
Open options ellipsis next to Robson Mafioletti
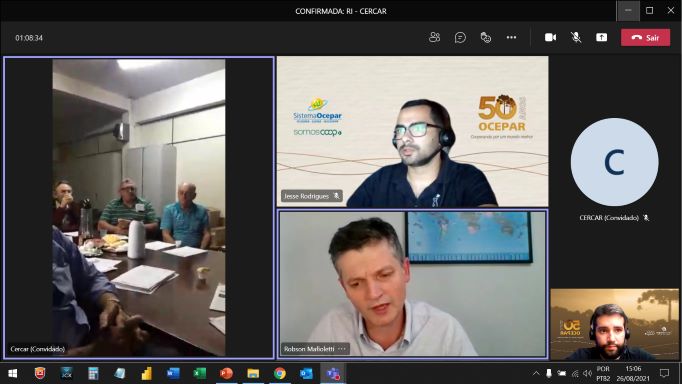342,349
